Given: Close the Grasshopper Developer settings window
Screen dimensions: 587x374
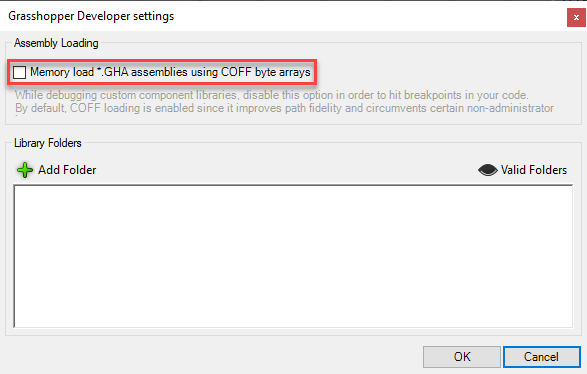Looking at the screenshot, I should pyautogui.click(x=576, y=18).
